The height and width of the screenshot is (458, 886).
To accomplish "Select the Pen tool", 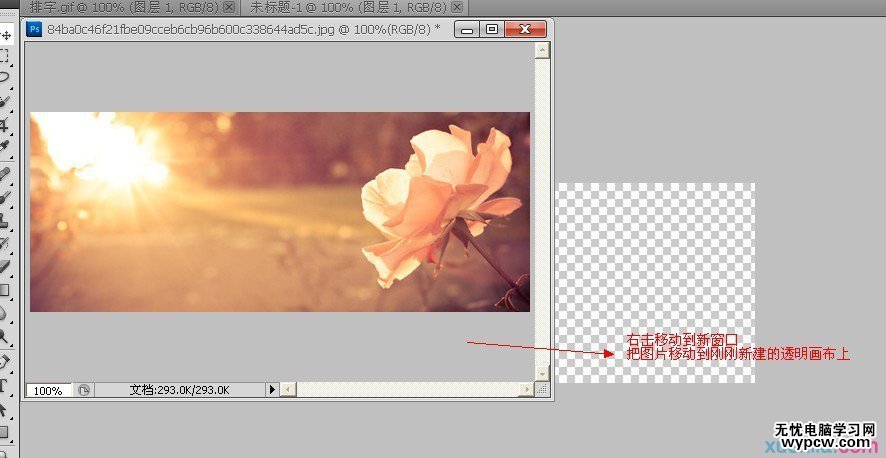I will pos(5,361).
